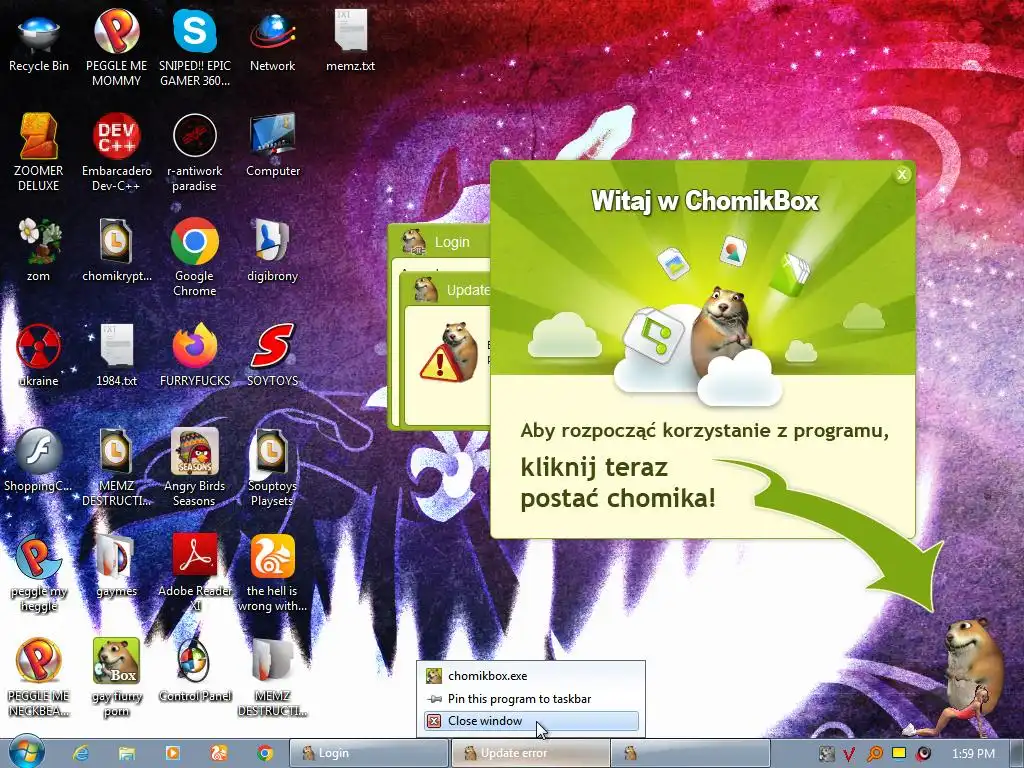Select the Network desktop icon
This screenshot has height=768, width=1024.
[272, 42]
